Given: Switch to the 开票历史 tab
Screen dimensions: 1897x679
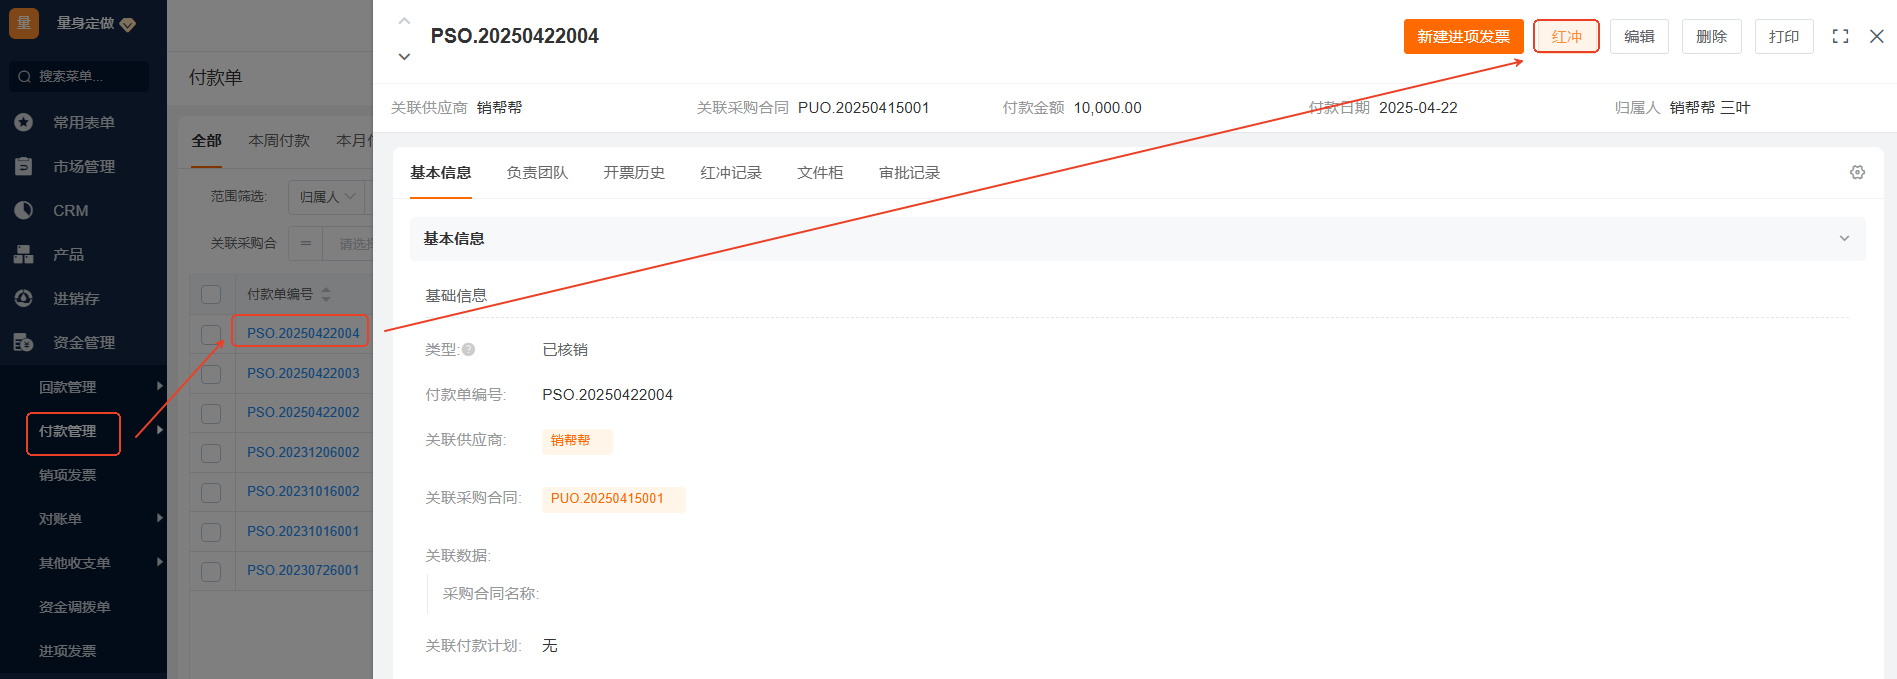Looking at the screenshot, I should coord(634,173).
